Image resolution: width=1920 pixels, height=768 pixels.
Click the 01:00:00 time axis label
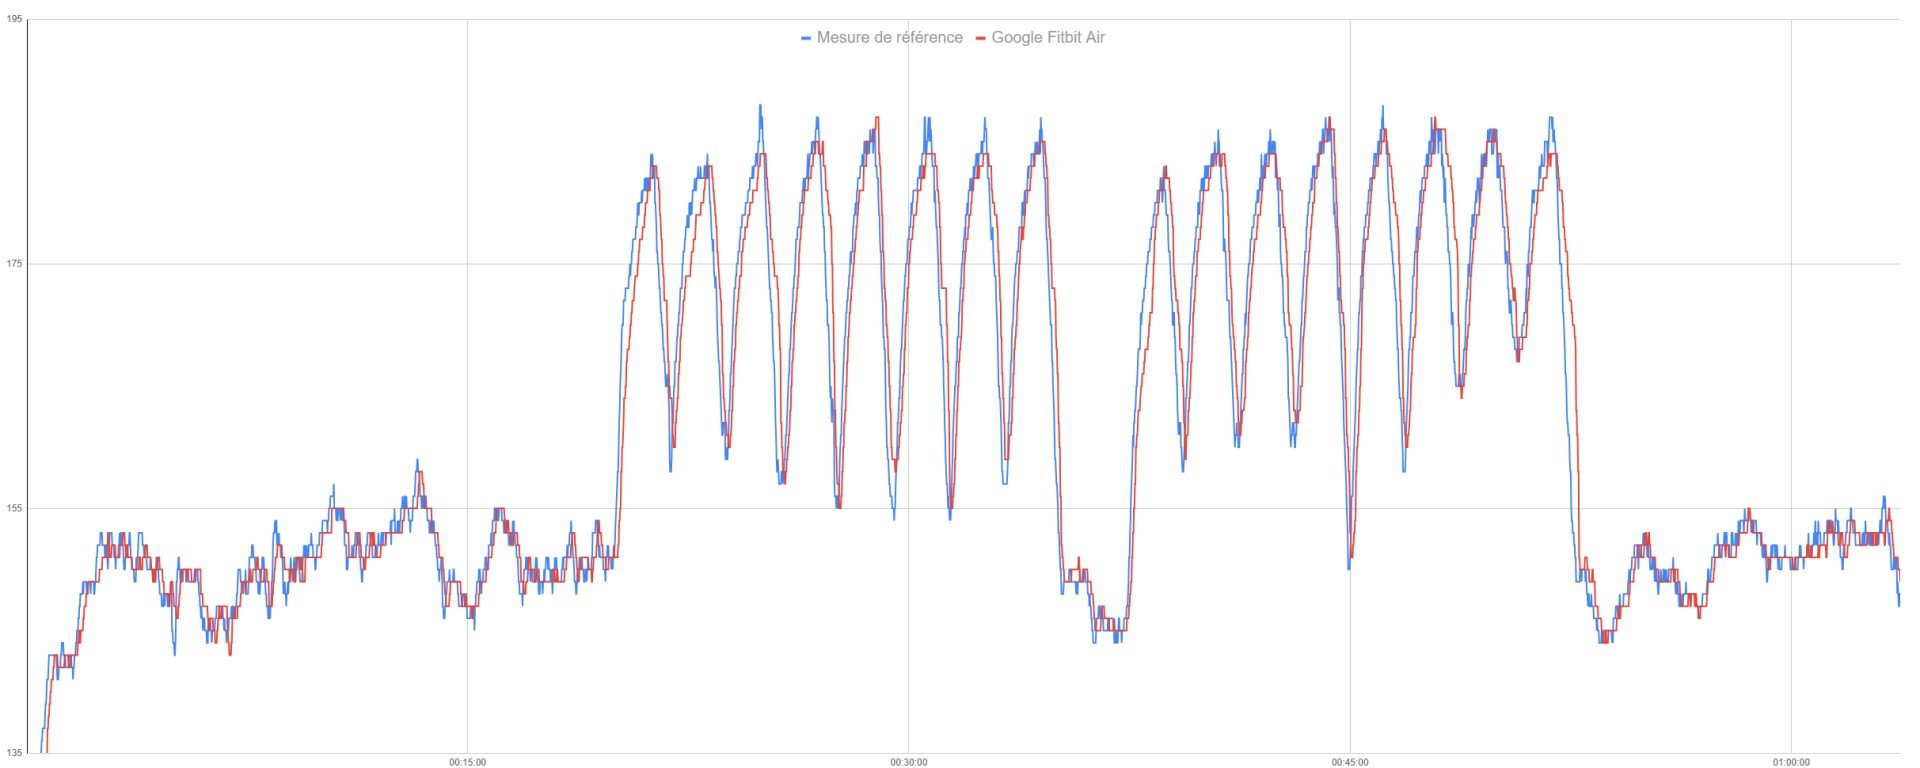point(1790,762)
